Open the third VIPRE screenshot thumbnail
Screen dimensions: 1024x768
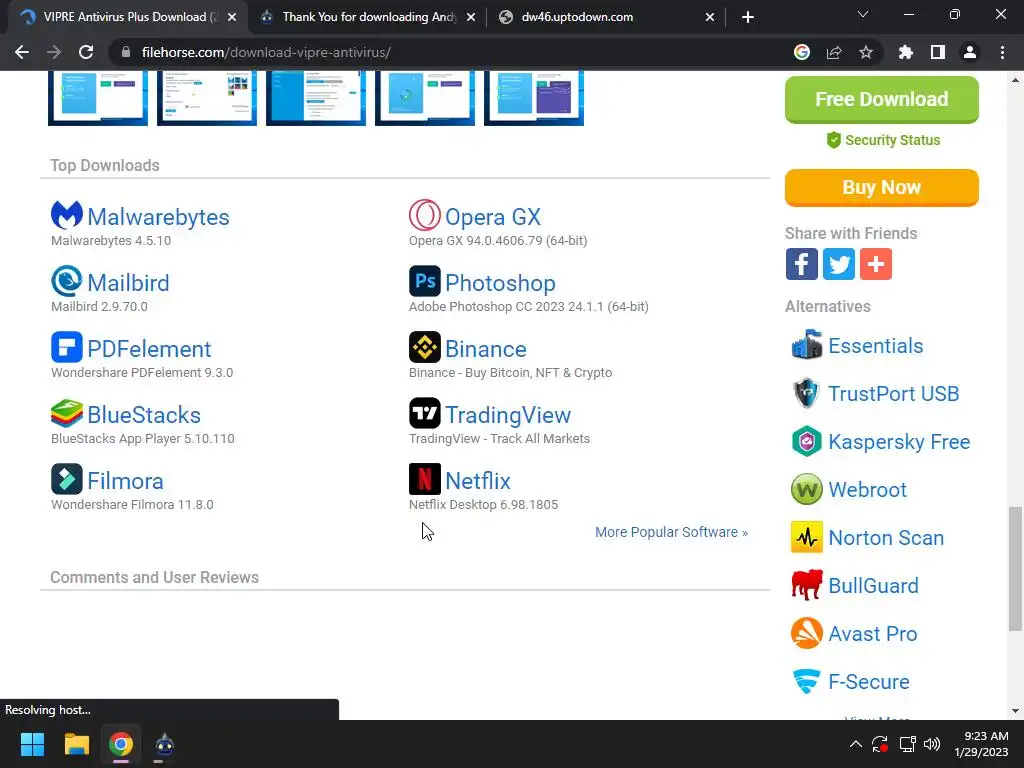click(x=316, y=98)
